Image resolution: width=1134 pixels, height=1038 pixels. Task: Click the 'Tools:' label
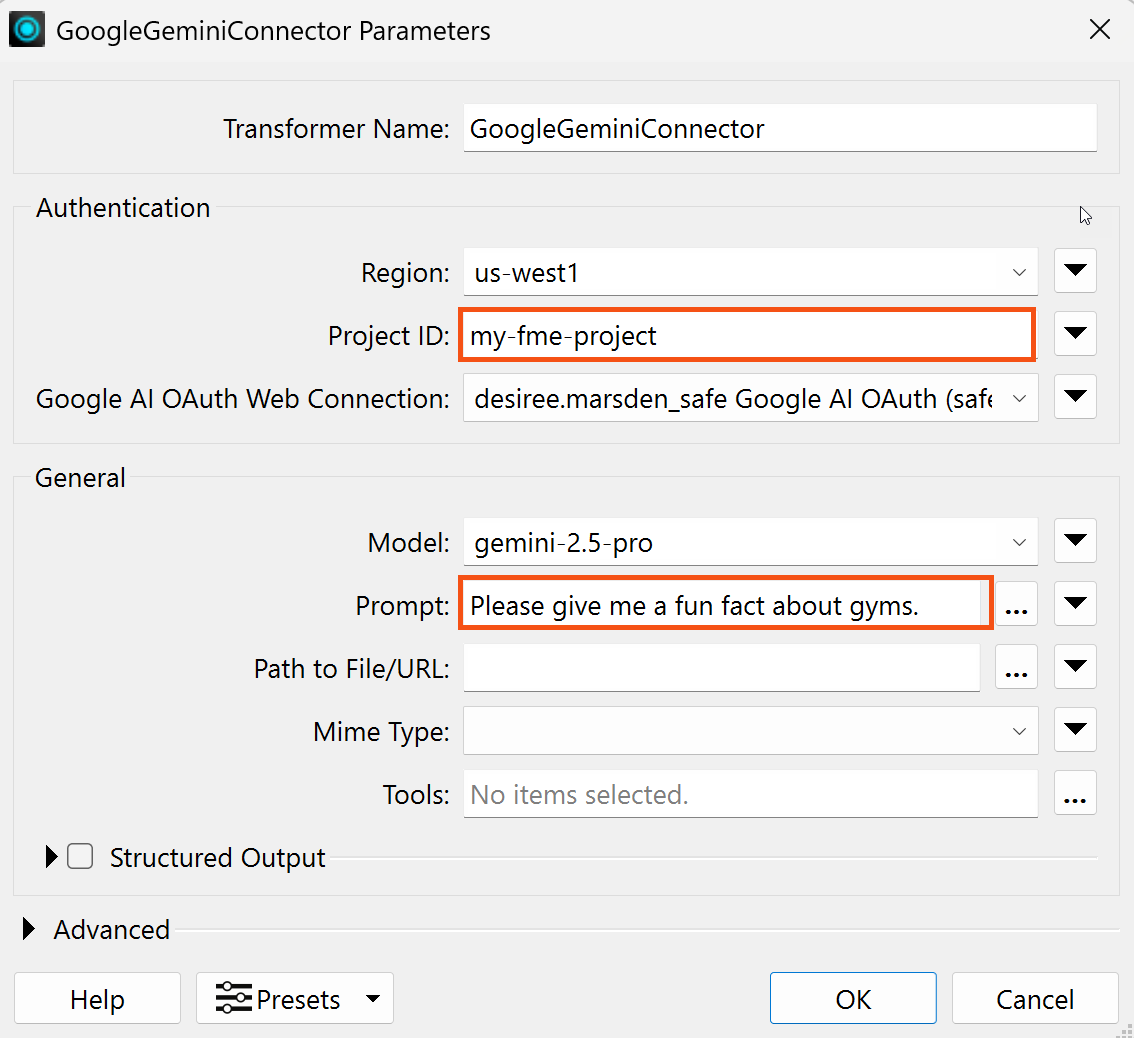click(416, 794)
